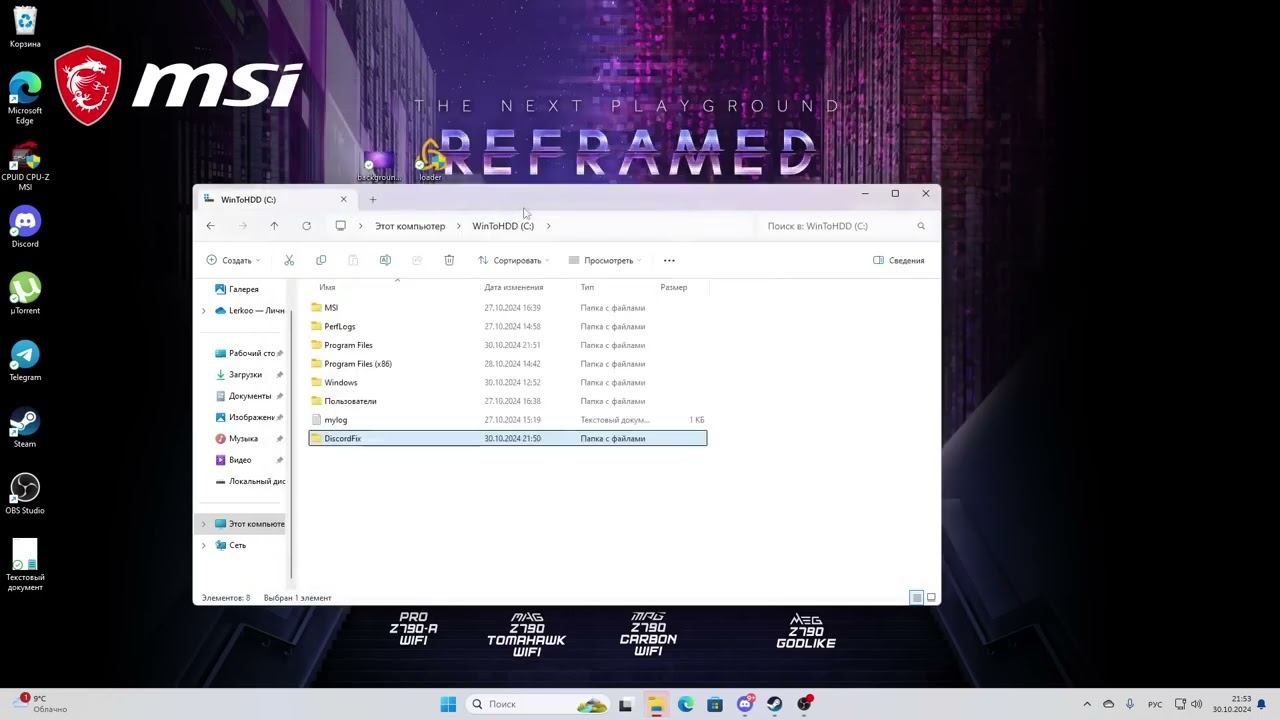Open chevron after WinToHDD (C:) in breadcrumb
1280x720 pixels.
pyautogui.click(x=548, y=226)
